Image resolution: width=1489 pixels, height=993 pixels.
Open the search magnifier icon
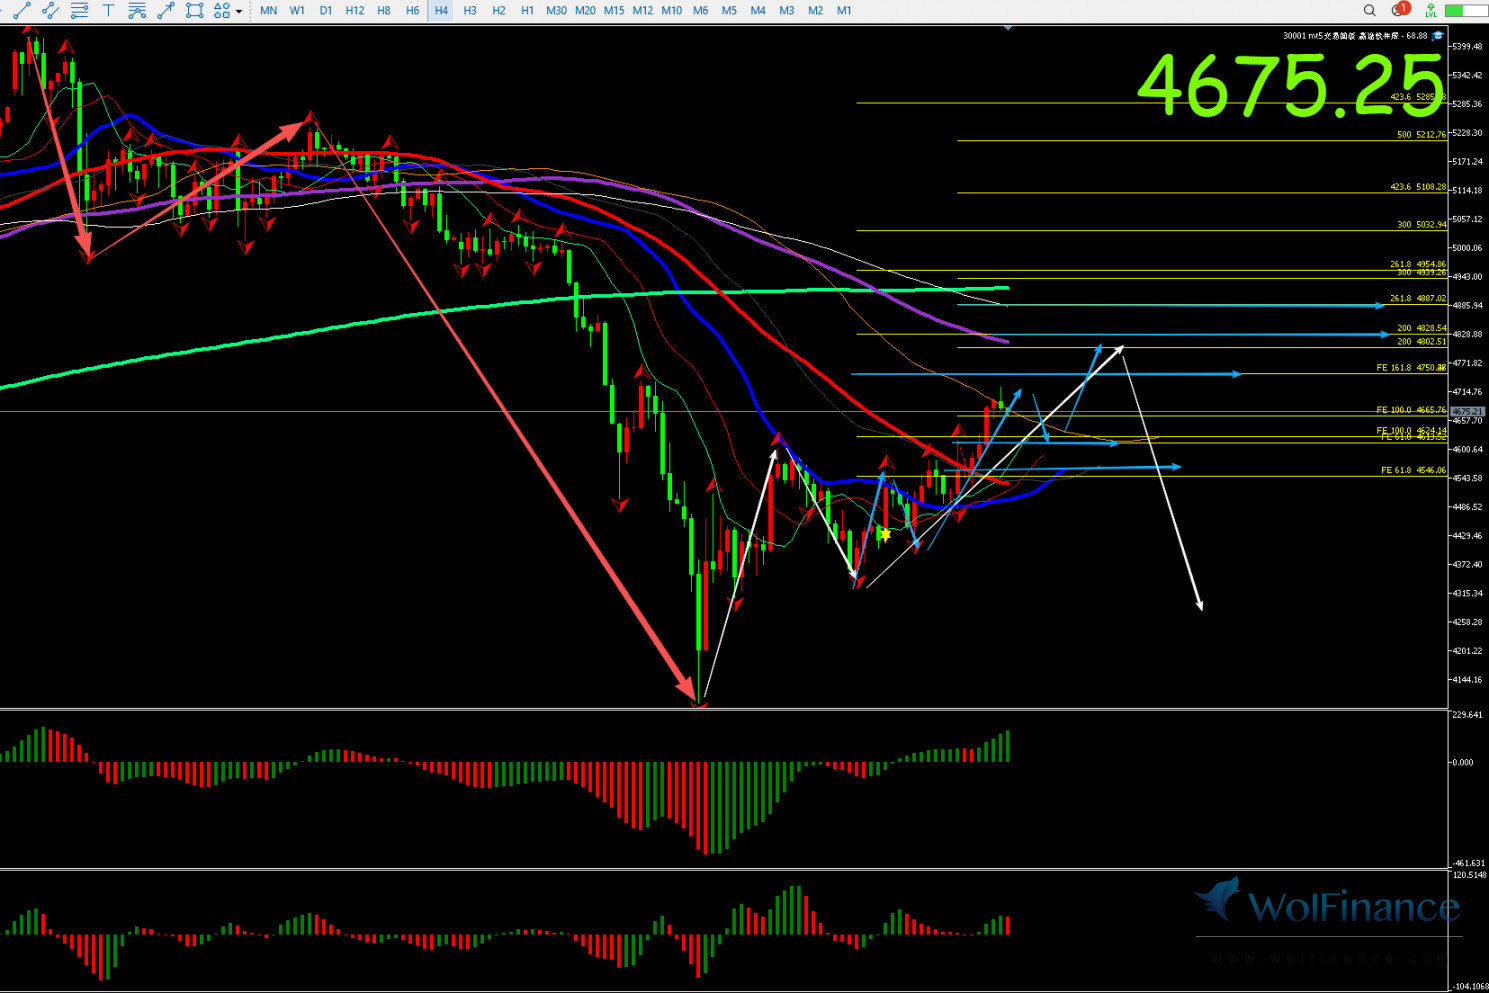click(1370, 10)
